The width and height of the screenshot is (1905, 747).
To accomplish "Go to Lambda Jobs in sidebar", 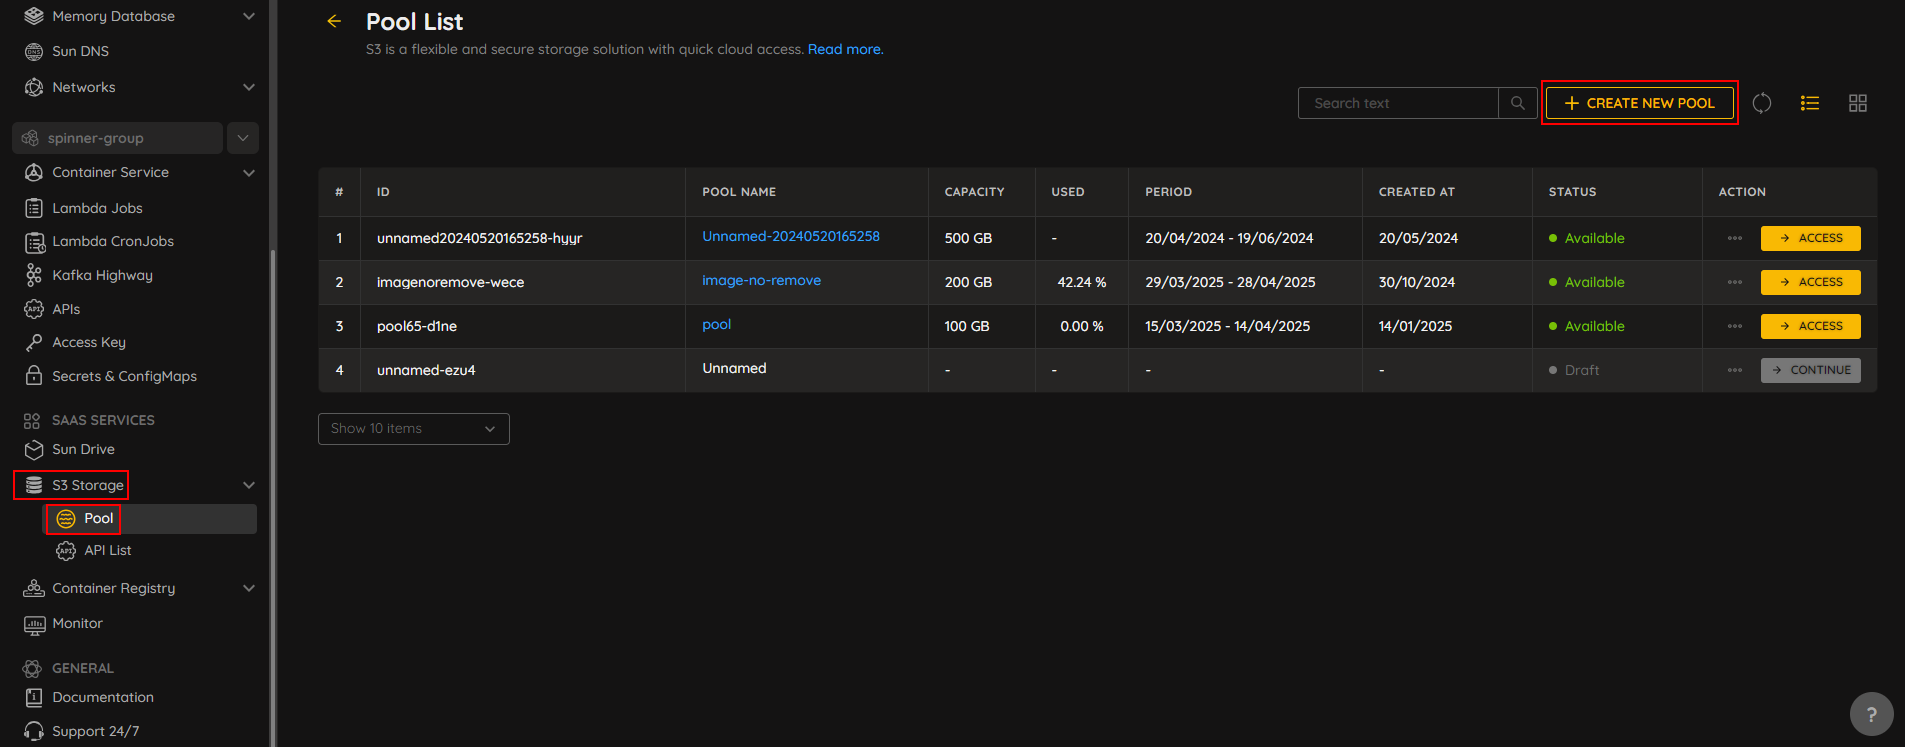I will pos(97,208).
